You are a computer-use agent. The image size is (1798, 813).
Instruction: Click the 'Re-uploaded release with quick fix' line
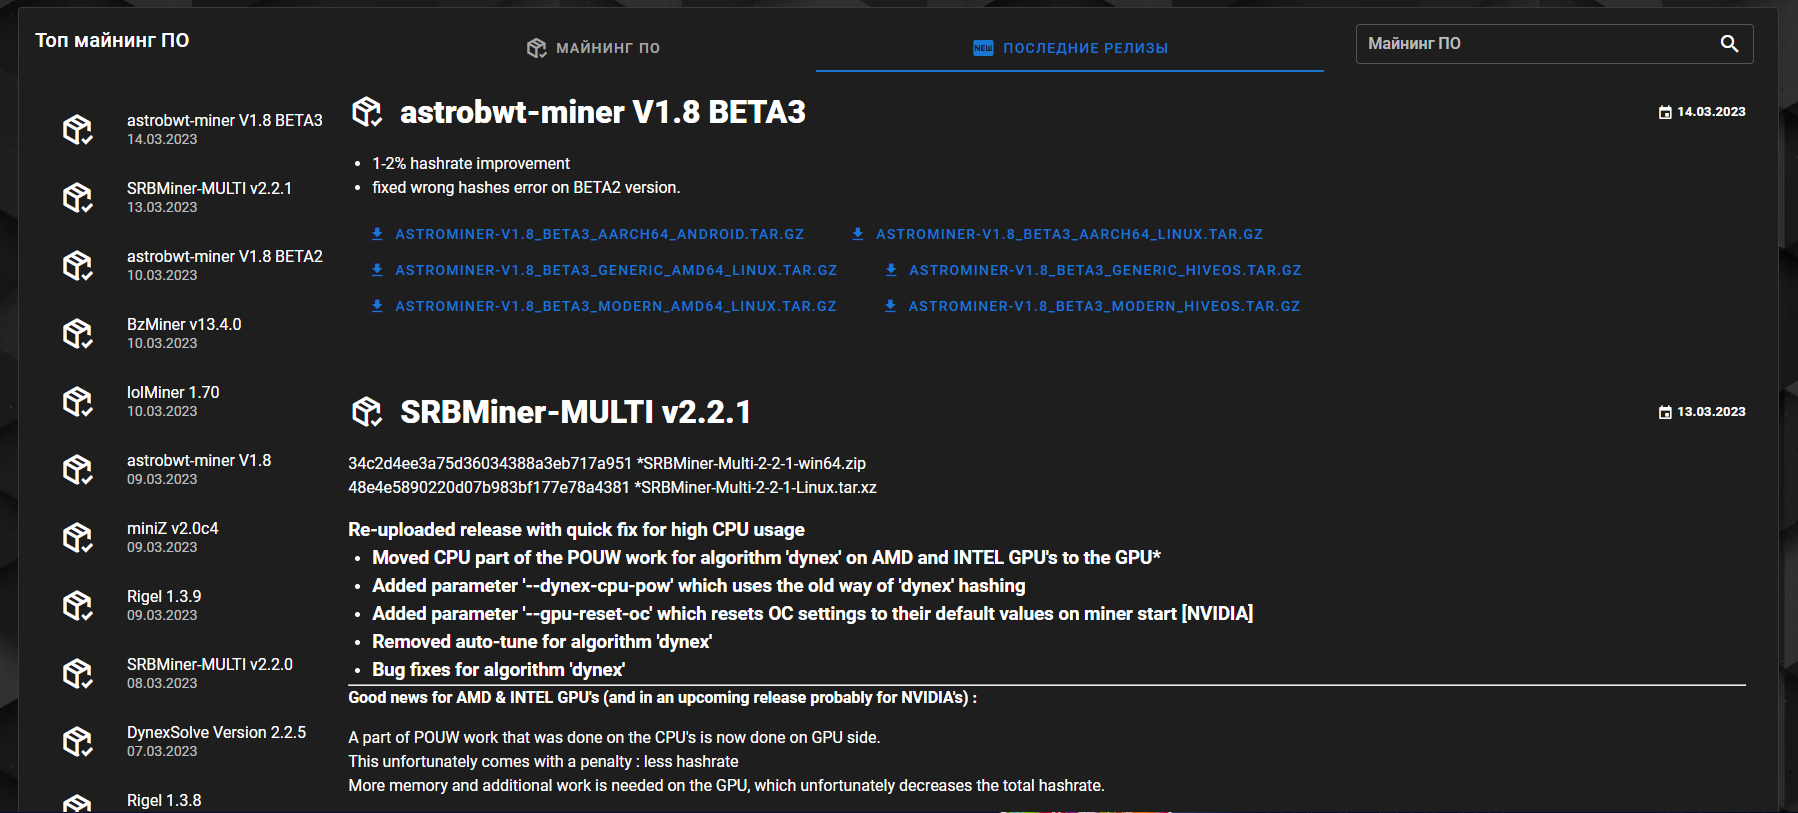(576, 529)
